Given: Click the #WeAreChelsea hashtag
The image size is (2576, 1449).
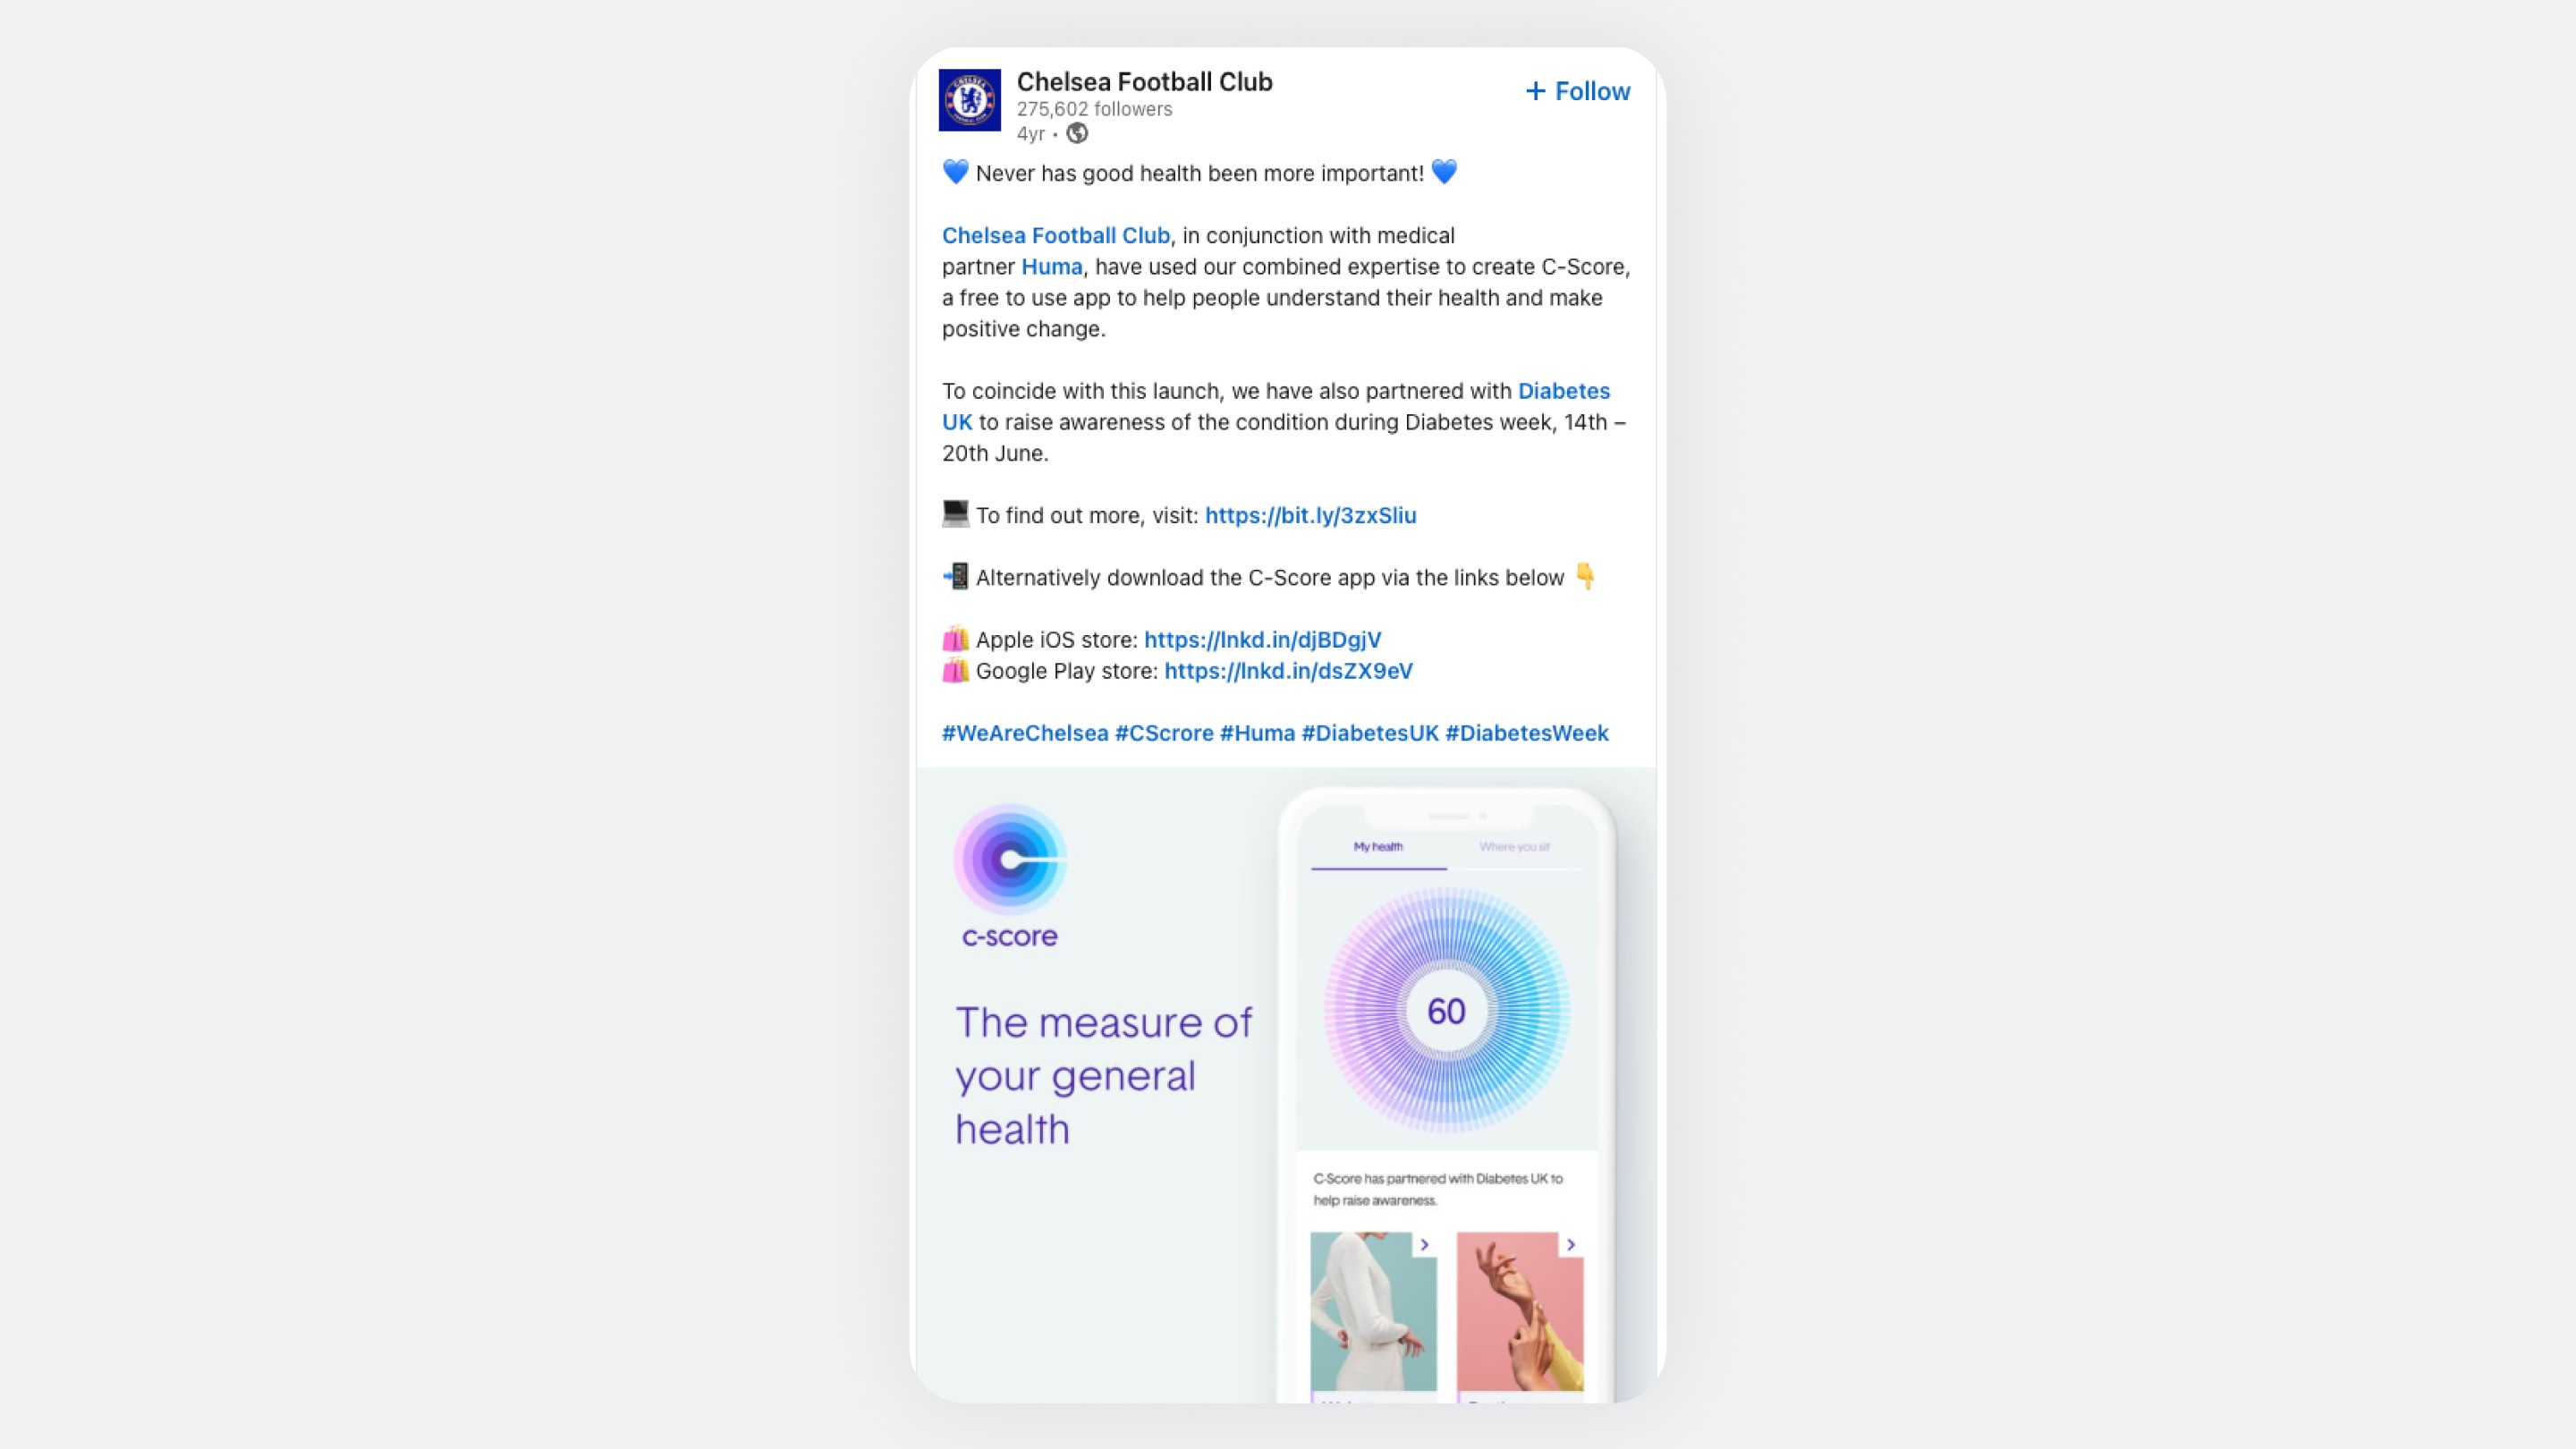Looking at the screenshot, I should [1025, 733].
